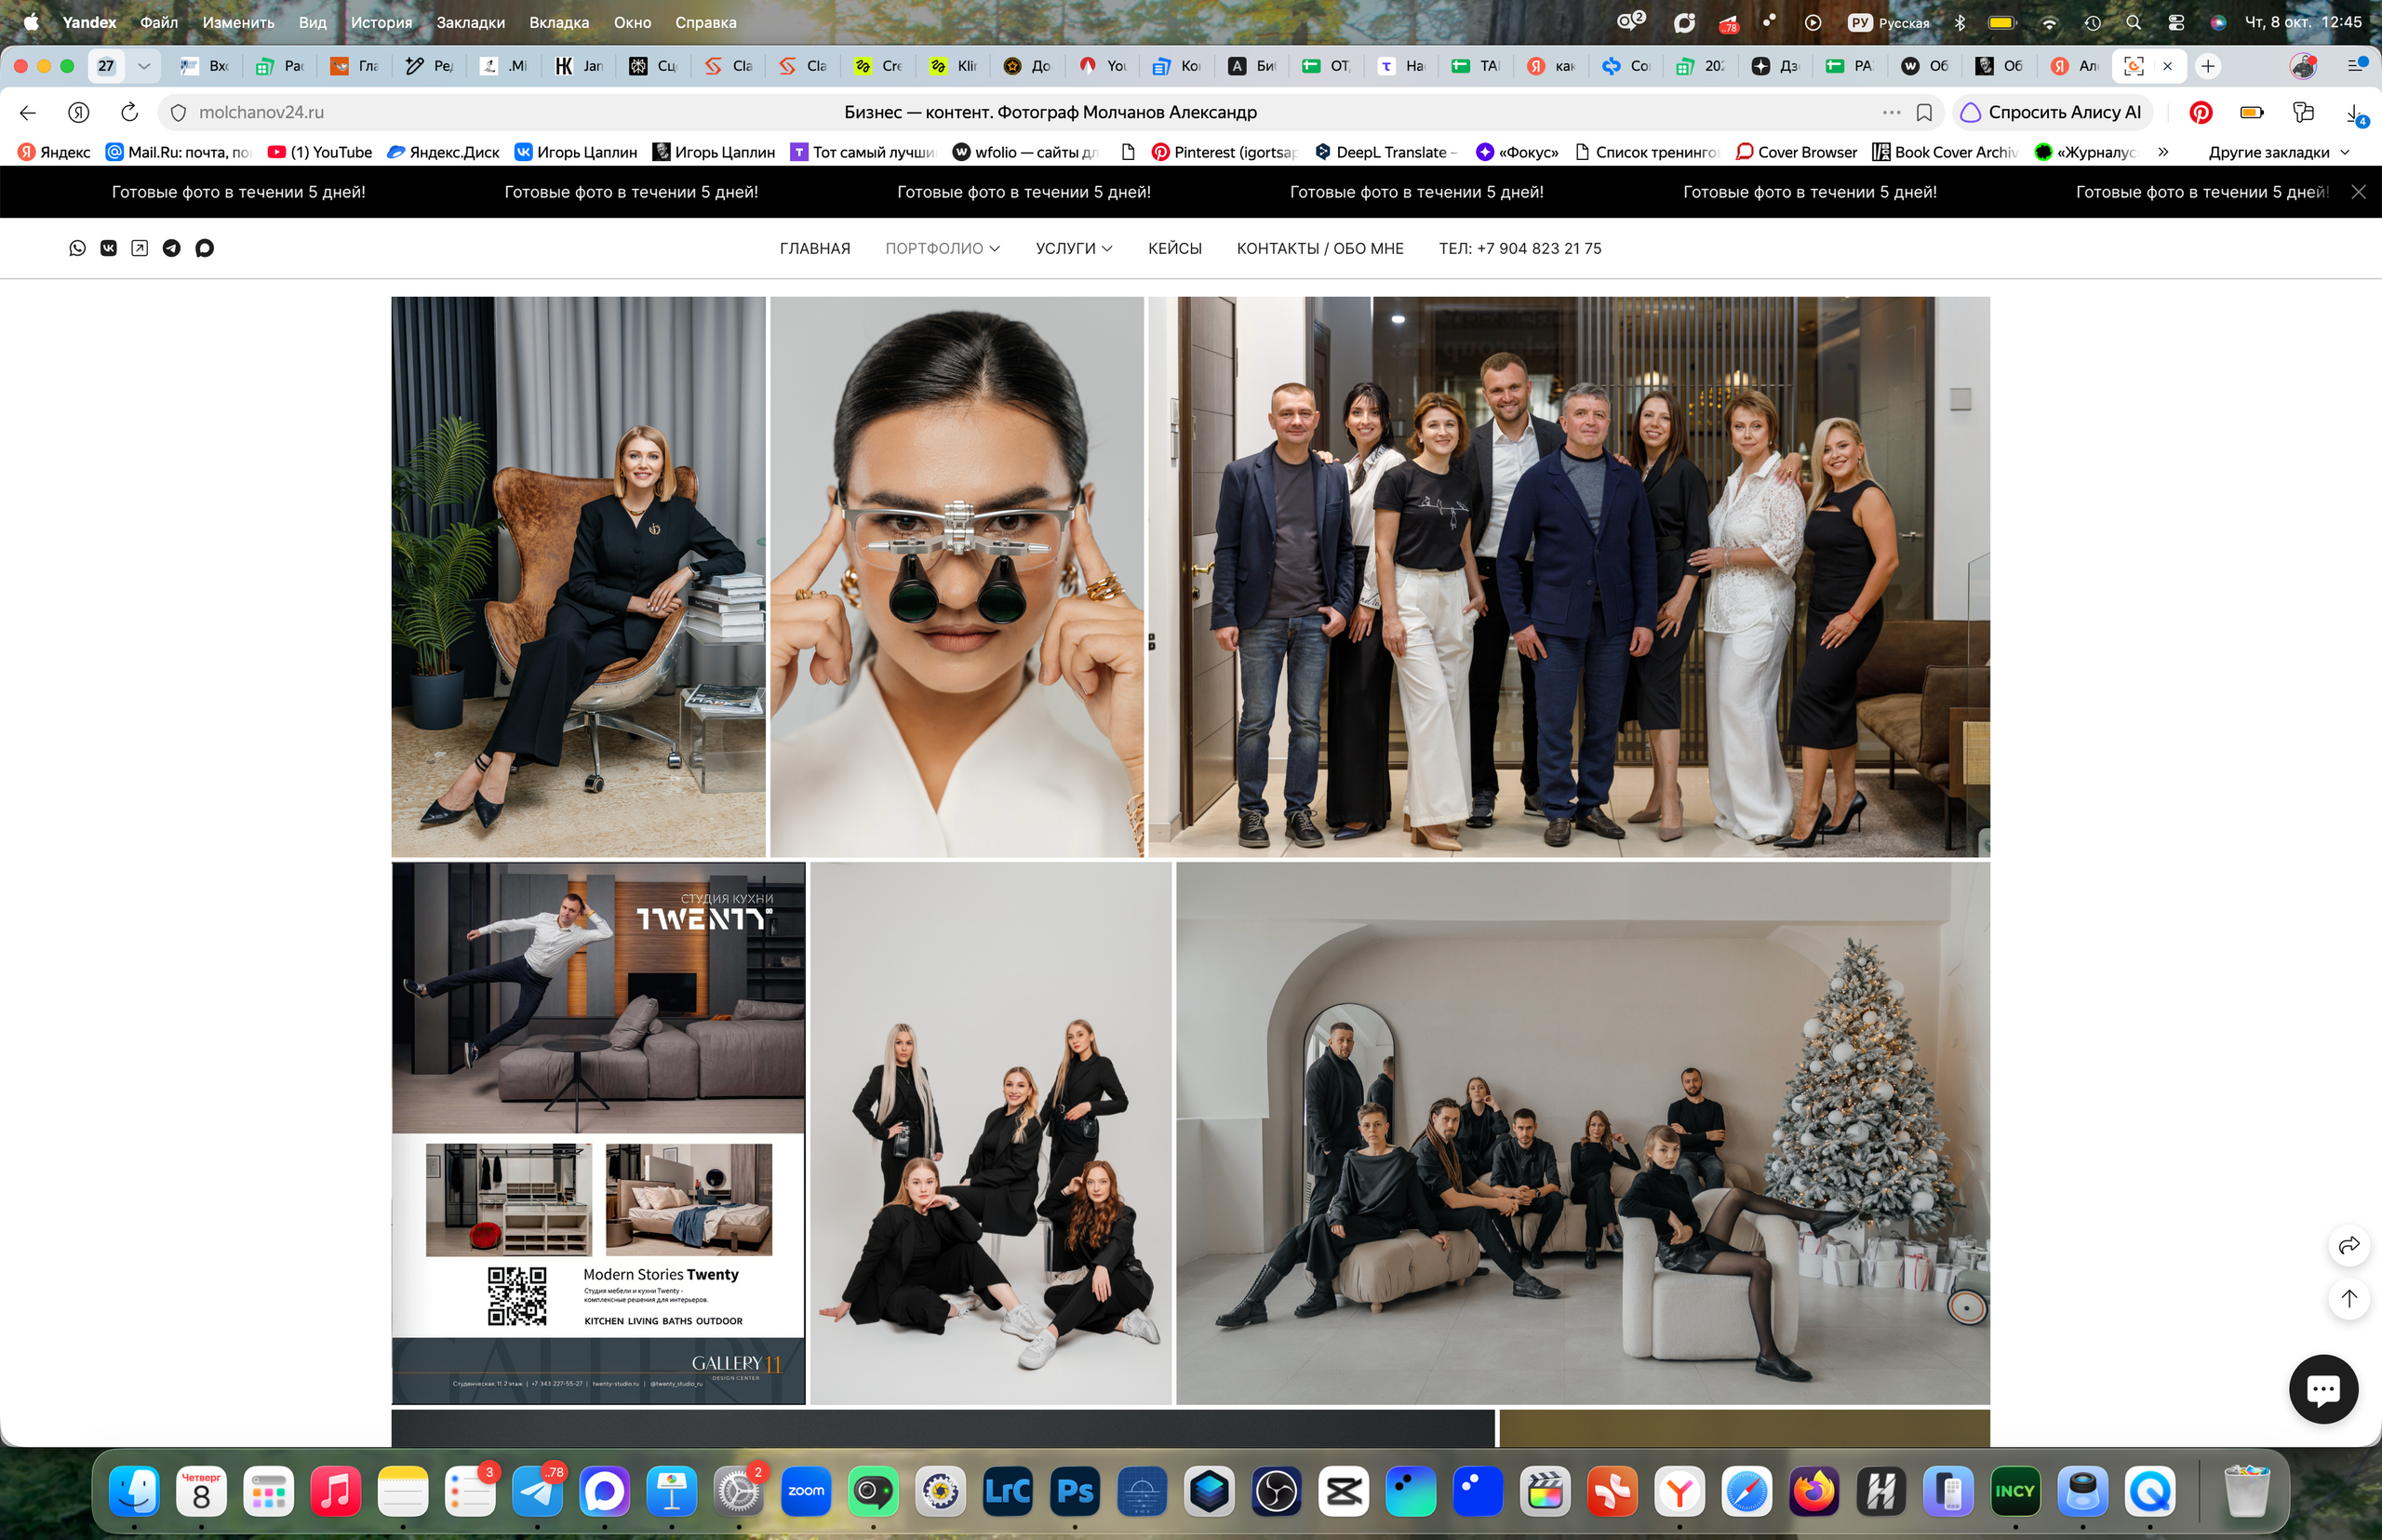Open the Bluetooth status menu in the menu bar
Image resolution: width=2382 pixels, height=1540 pixels.
1960,22
